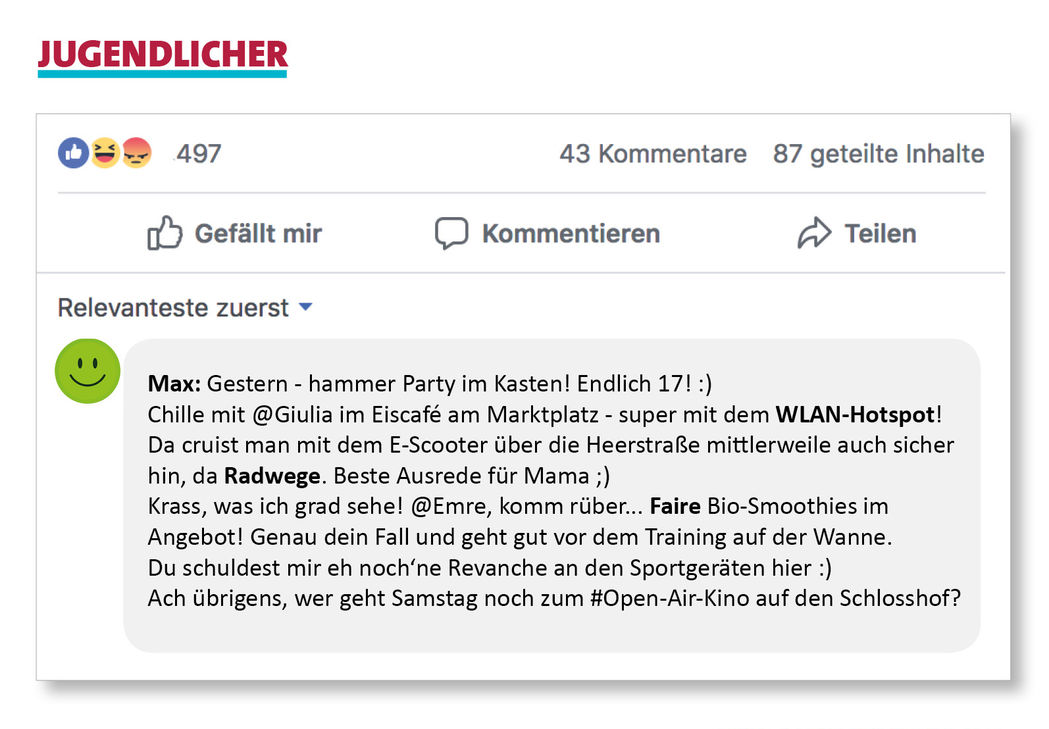The width and height of the screenshot is (1049, 729).
Task: Click the @Giulia mention in the comment
Action: pos(292,415)
